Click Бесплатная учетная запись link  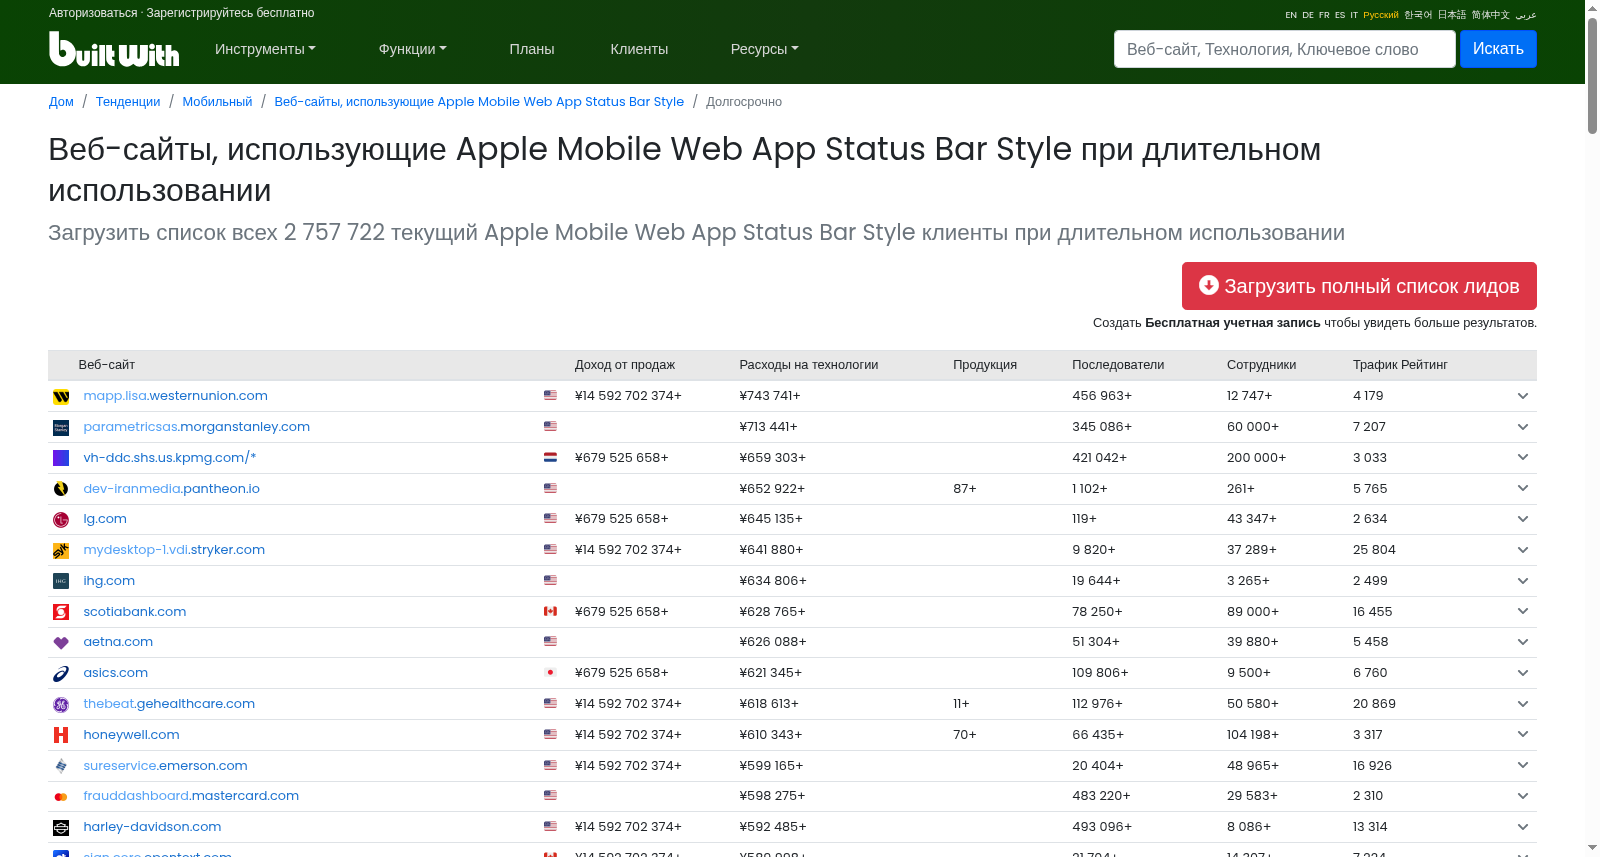[x=1232, y=323]
